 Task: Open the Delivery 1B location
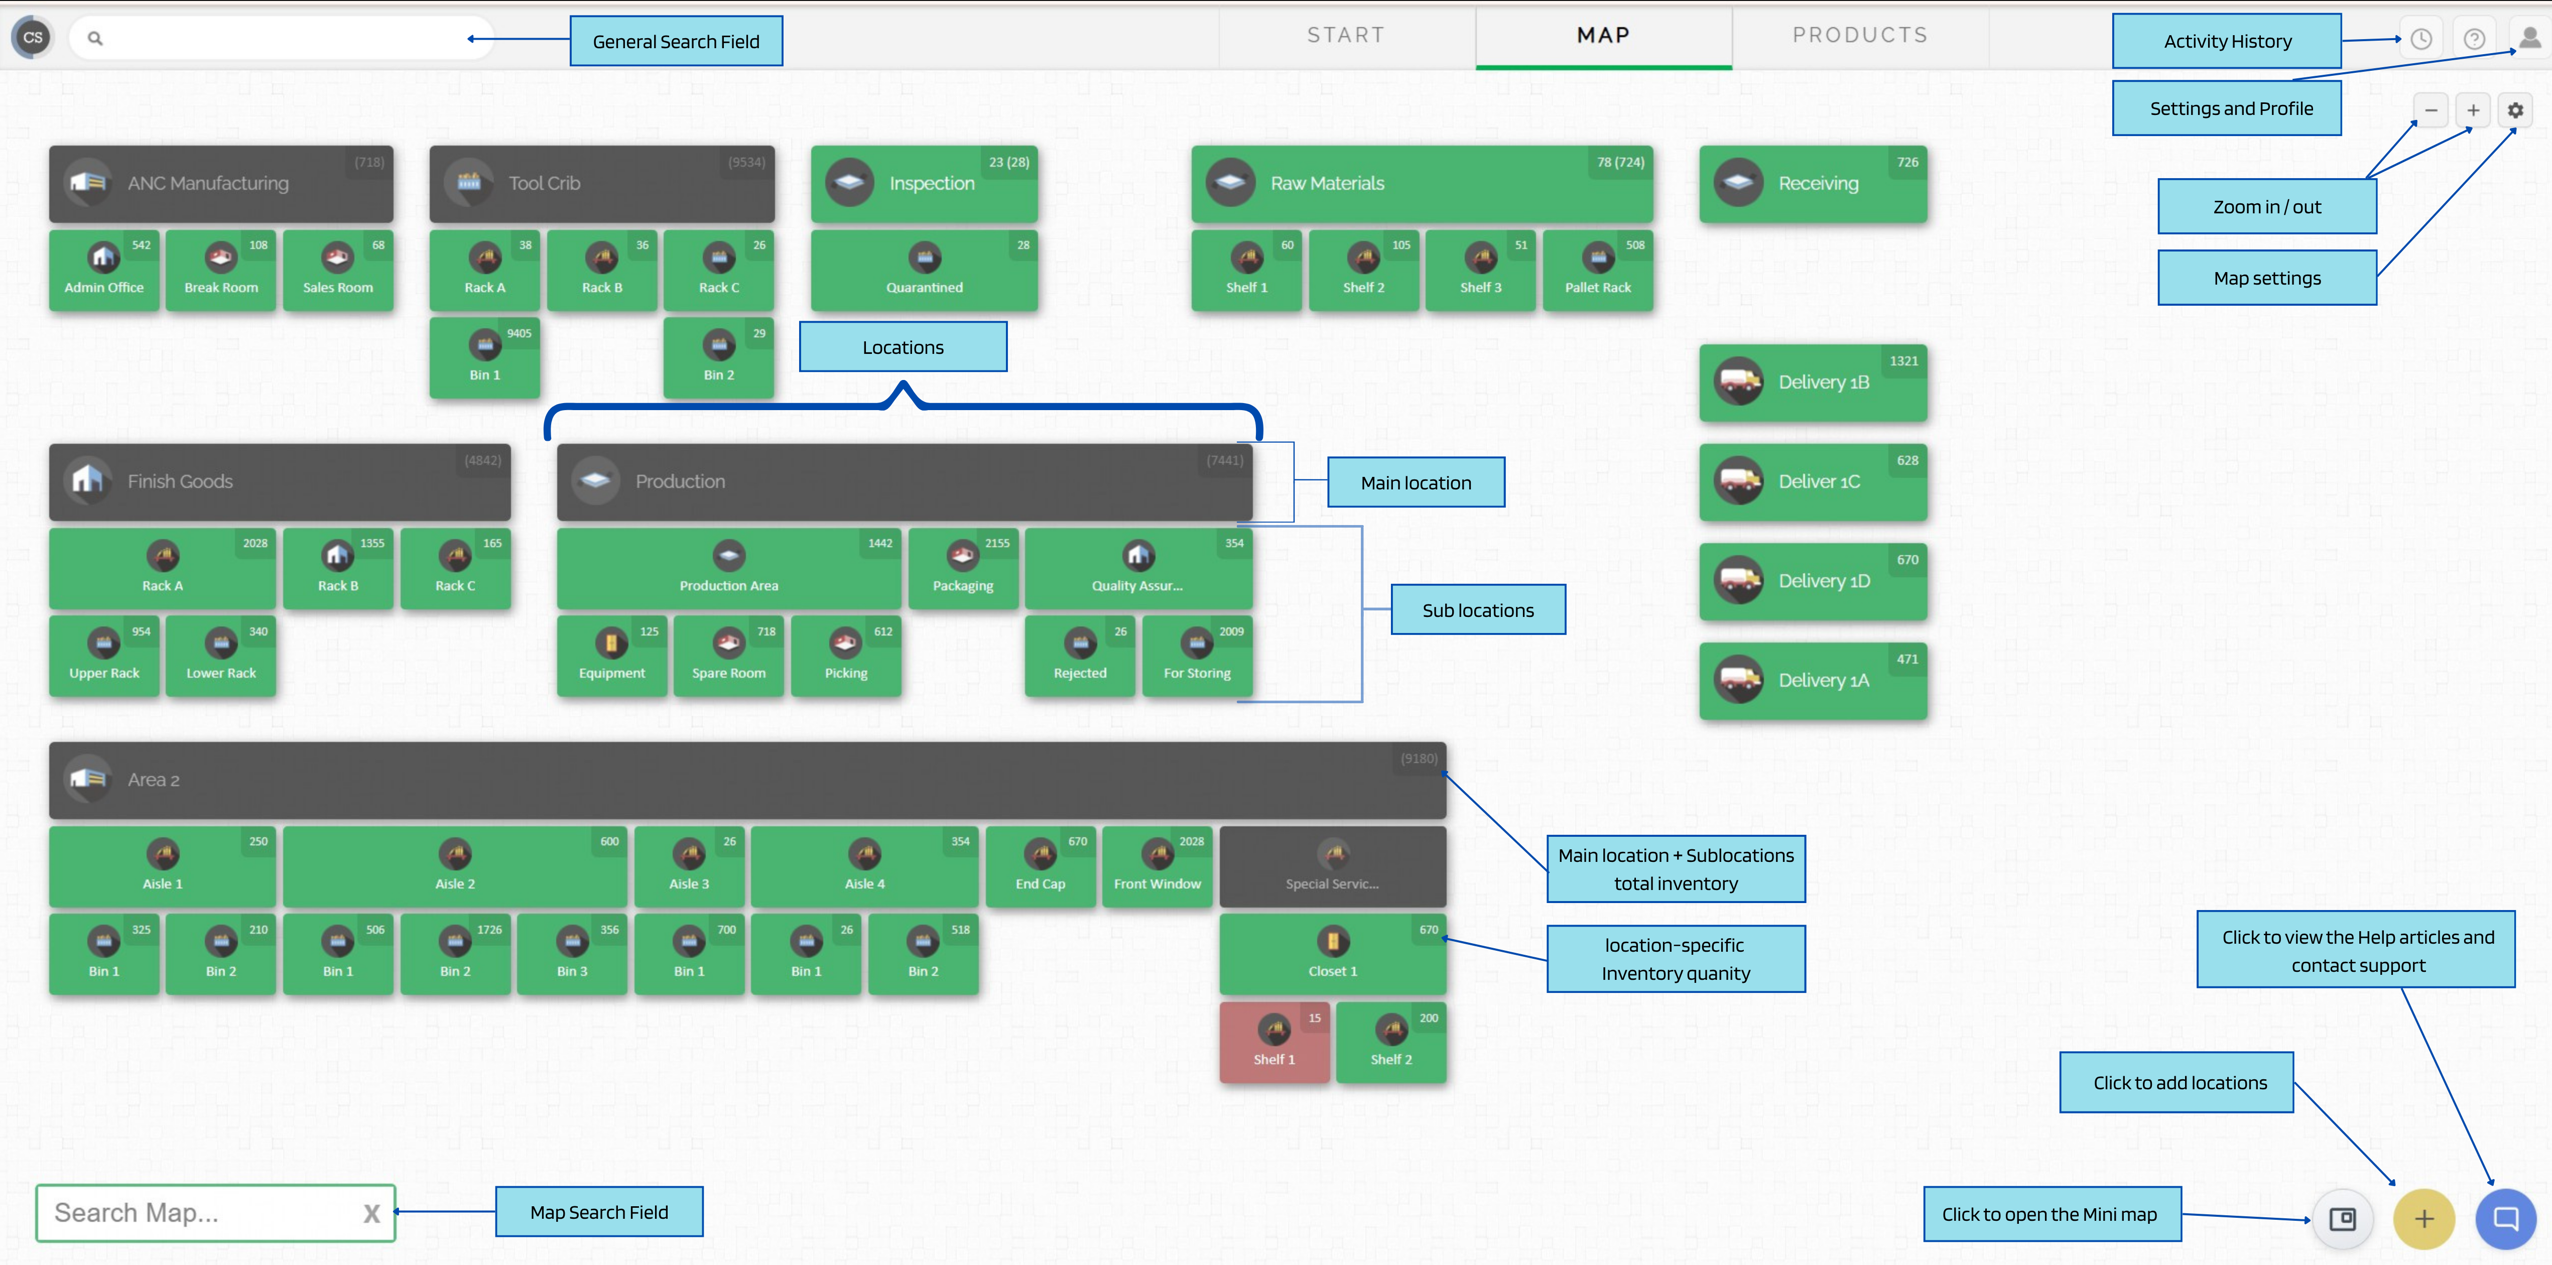pos(1812,382)
